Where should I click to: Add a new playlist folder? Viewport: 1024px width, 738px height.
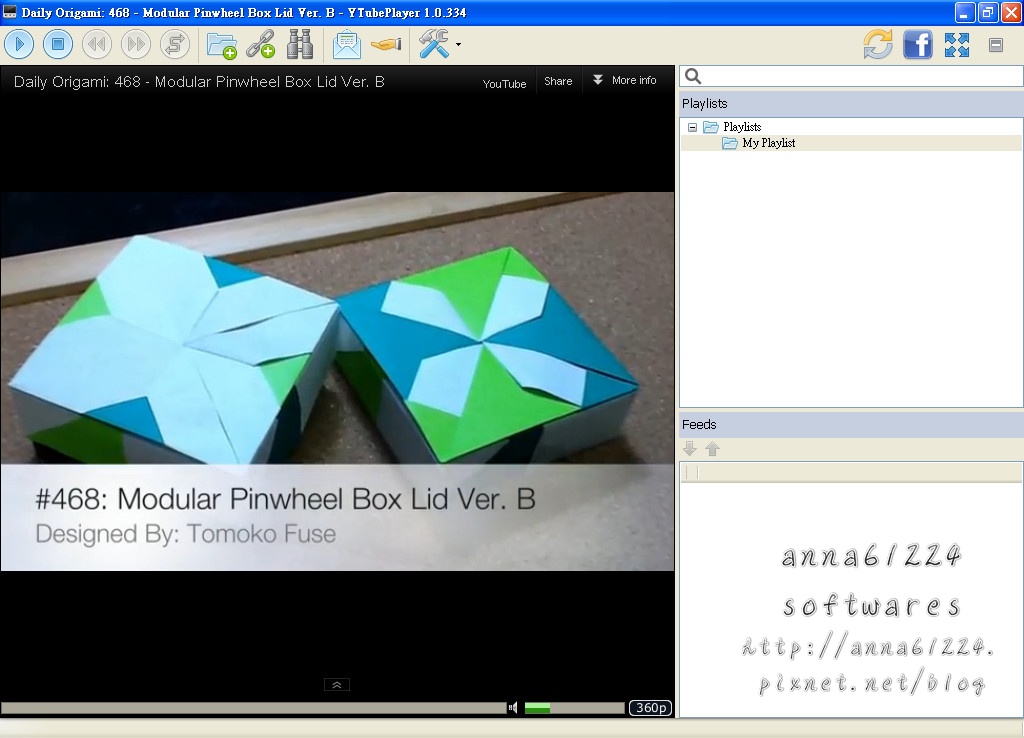click(x=221, y=45)
